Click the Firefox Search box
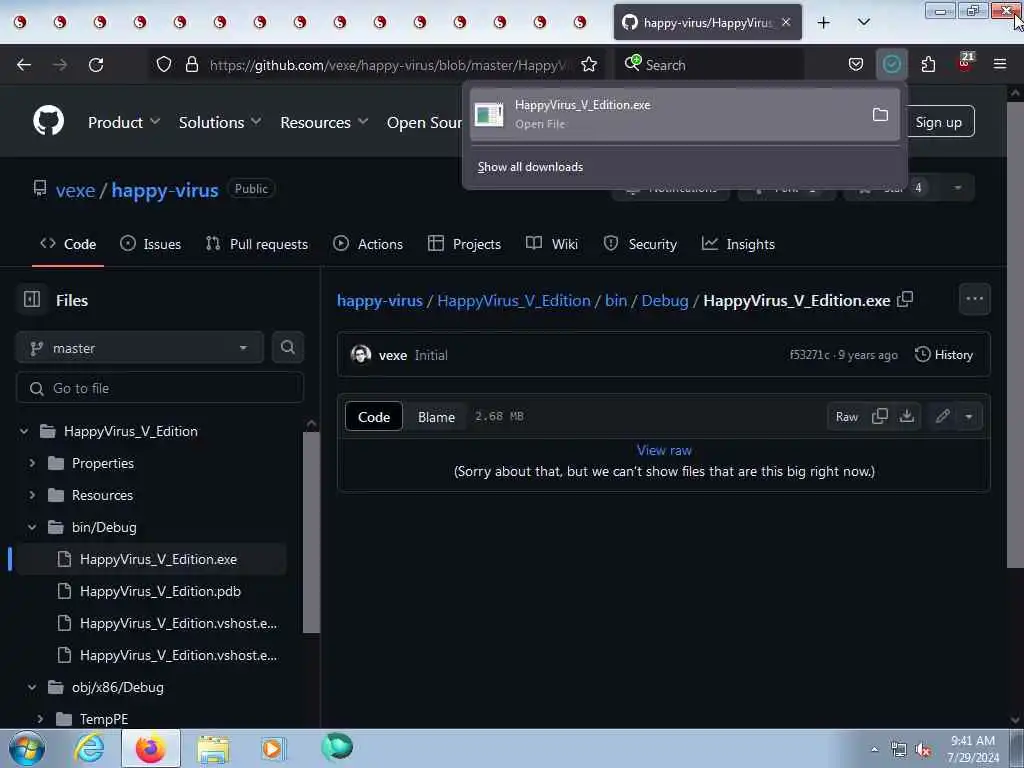 click(x=709, y=65)
